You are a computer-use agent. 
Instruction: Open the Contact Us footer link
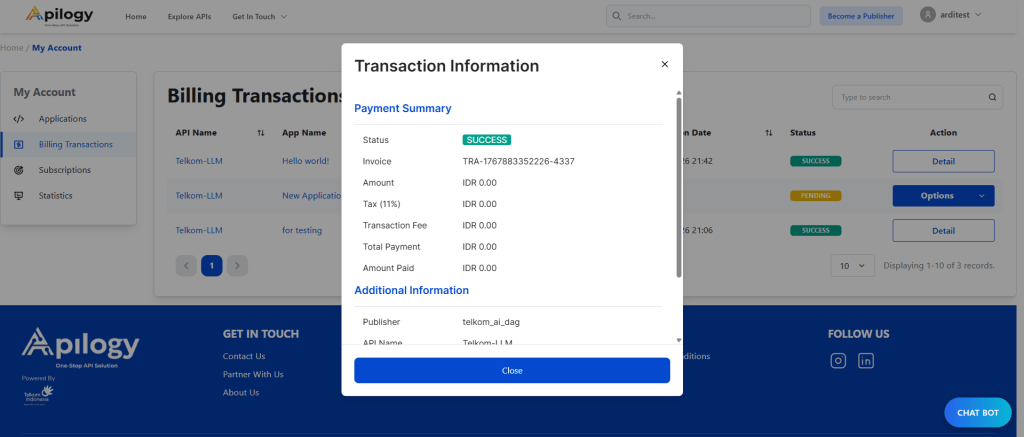coord(244,356)
